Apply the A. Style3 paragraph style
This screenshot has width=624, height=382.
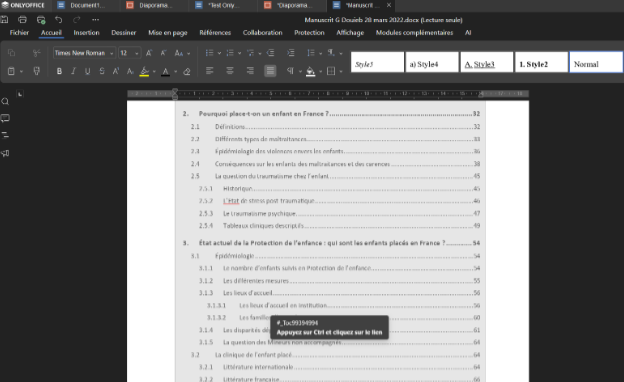tap(487, 62)
